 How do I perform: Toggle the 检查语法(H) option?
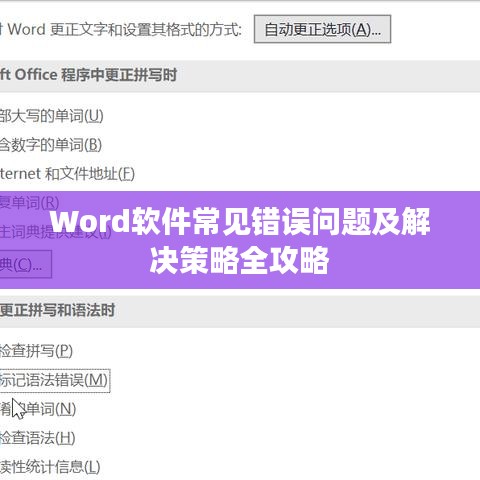(38, 438)
